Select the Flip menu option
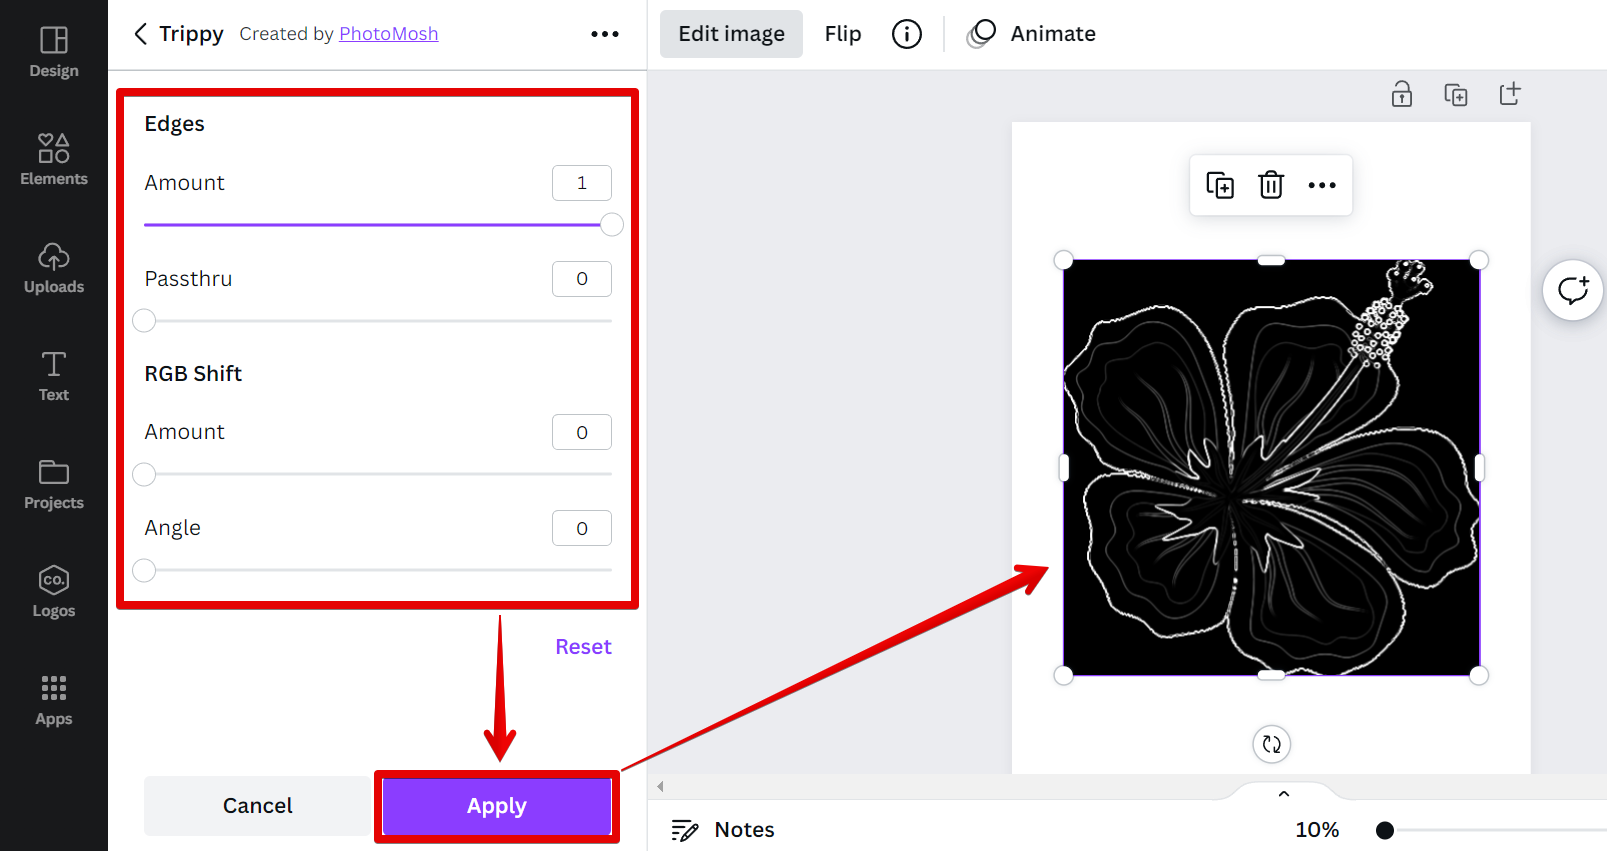The image size is (1607, 851). (x=843, y=34)
